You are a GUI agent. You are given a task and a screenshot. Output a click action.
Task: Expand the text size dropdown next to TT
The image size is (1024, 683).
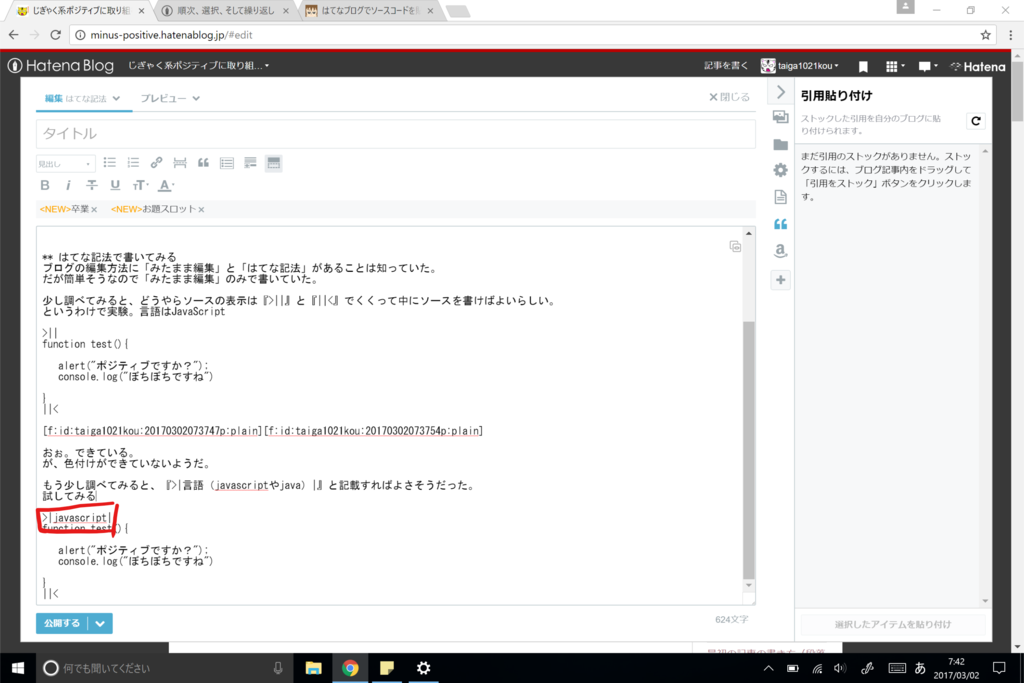[x=148, y=185]
